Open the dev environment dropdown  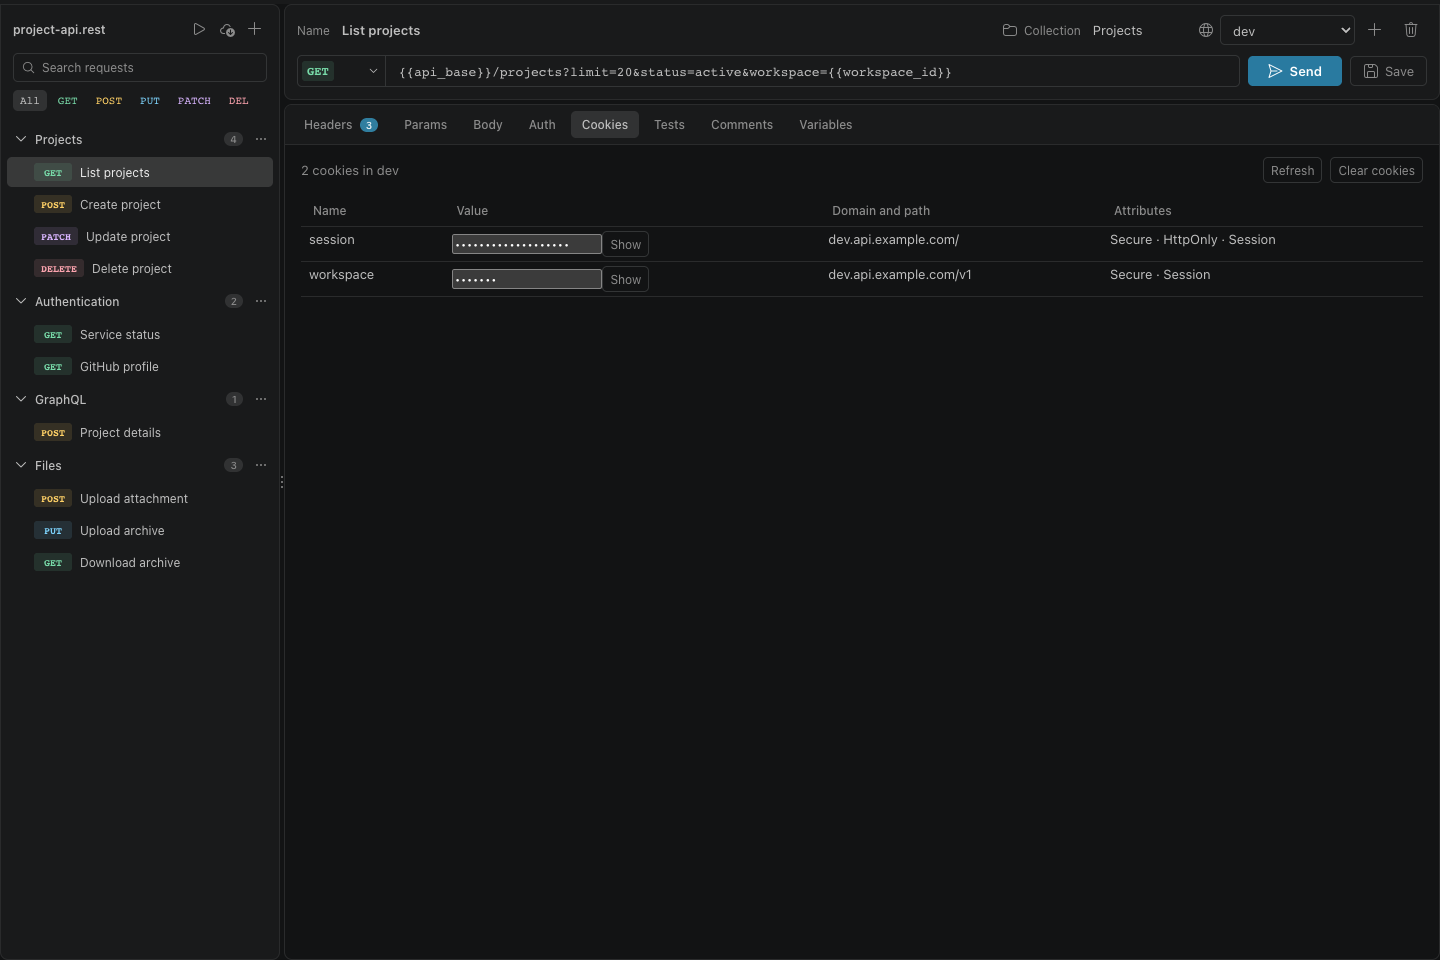tap(1288, 31)
